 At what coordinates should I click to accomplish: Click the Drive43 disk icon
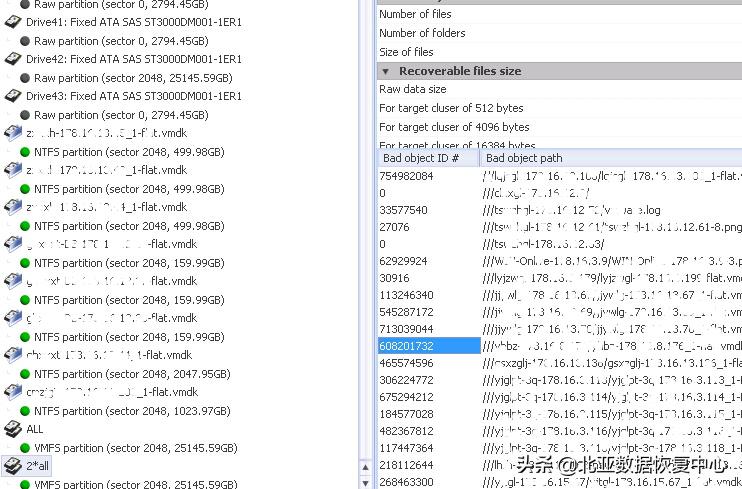pos(13,96)
